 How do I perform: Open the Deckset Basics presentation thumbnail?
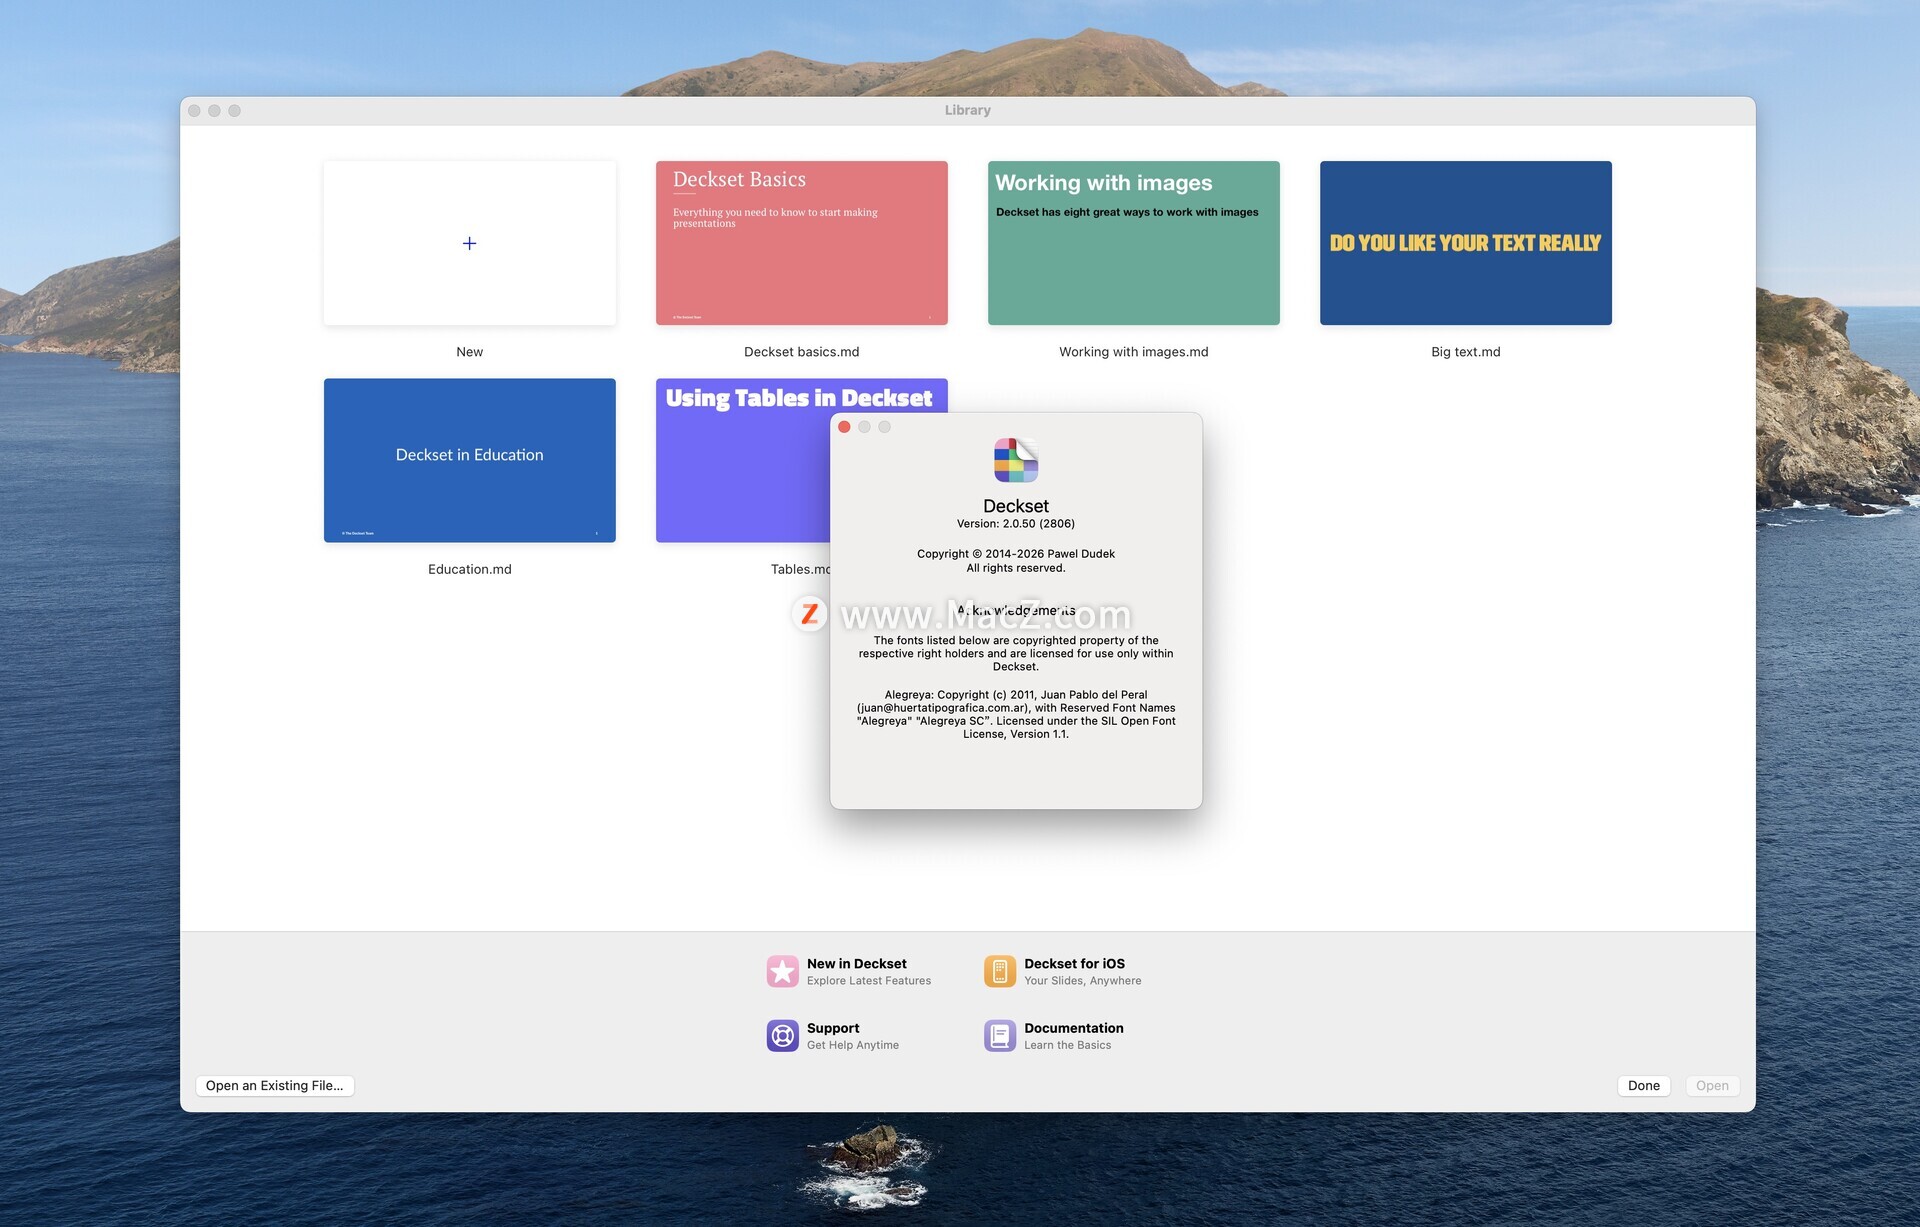[x=801, y=243]
